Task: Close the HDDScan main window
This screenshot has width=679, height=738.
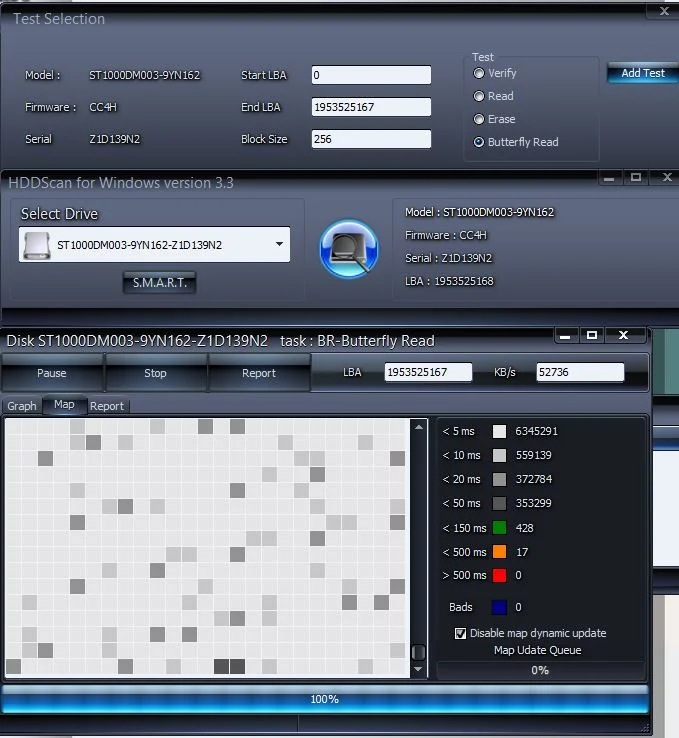Action: click(667, 177)
